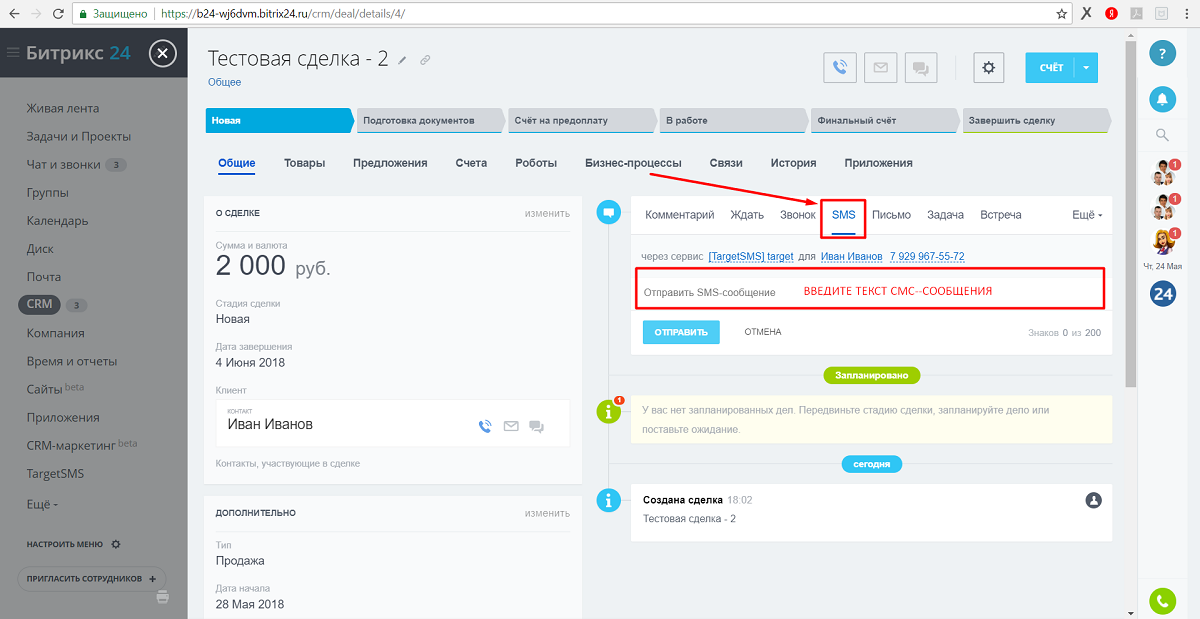1200x619 pixels.
Task: Change the recipient Иван Иванов link
Action: (851, 257)
